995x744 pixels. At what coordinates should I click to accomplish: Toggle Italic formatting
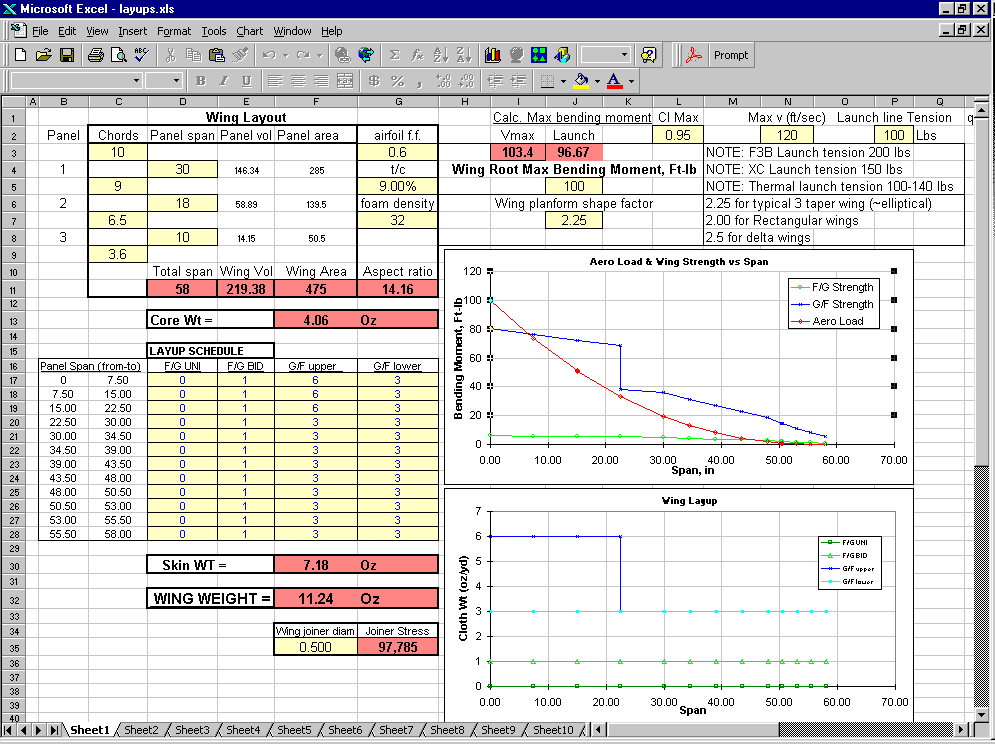tap(222, 81)
